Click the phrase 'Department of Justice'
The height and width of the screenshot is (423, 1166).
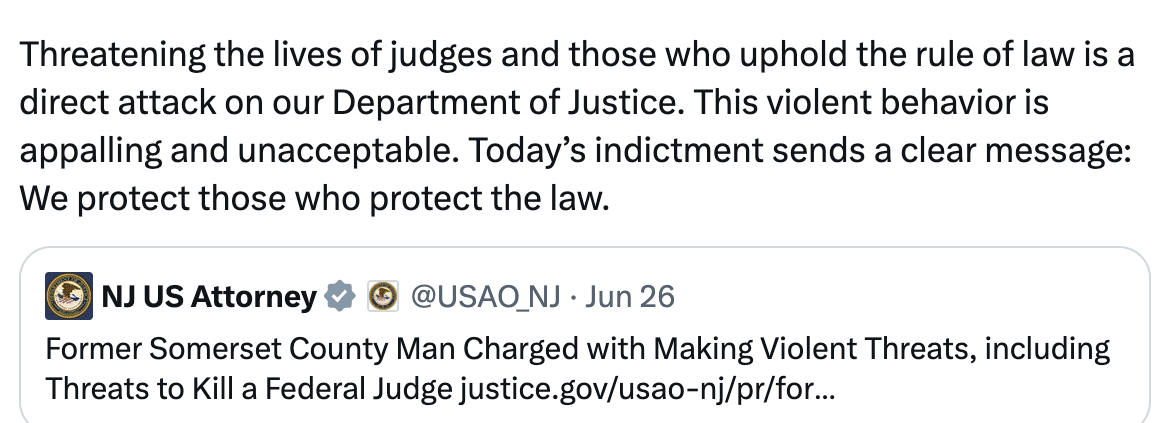click(506, 102)
